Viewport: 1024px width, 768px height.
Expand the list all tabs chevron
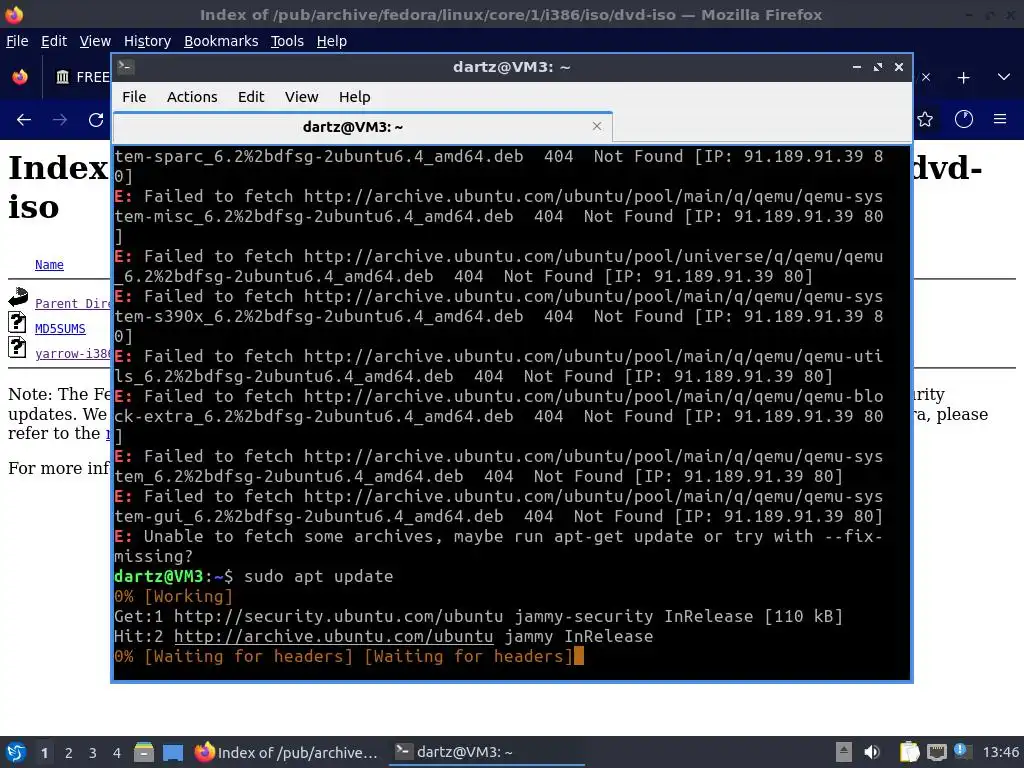(x=1004, y=78)
